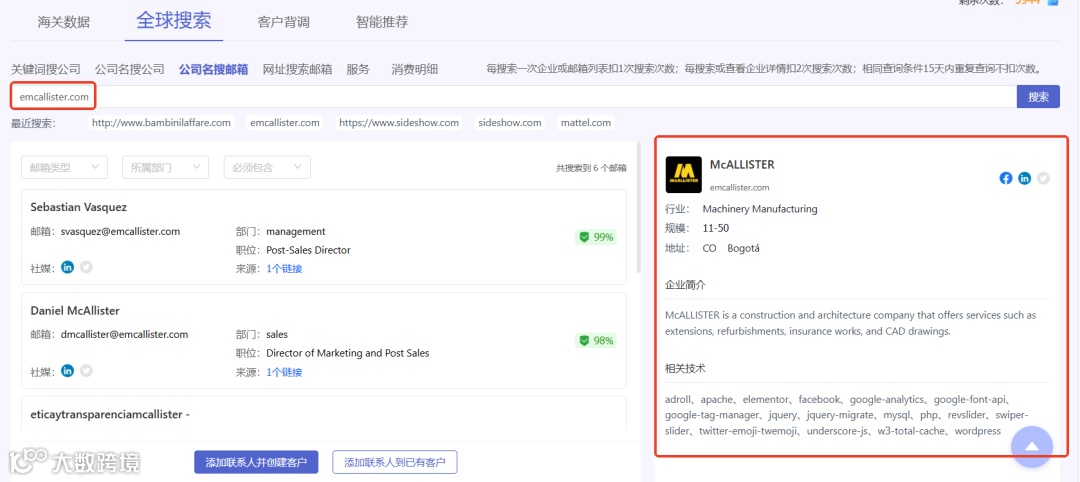Click Sebastian Vasquez's grey Twitter icon
Screen dimensions: 1080x482
tap(86, 267)
